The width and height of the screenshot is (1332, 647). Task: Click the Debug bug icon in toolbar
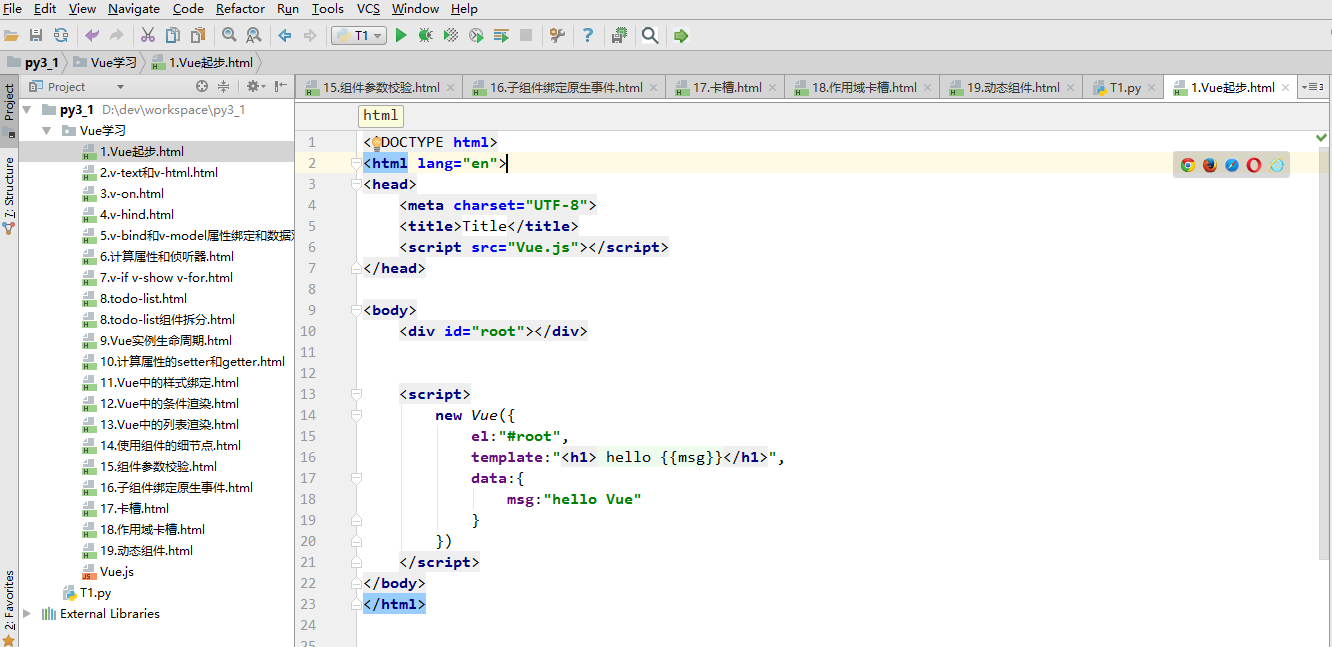(x=426, y=36)
